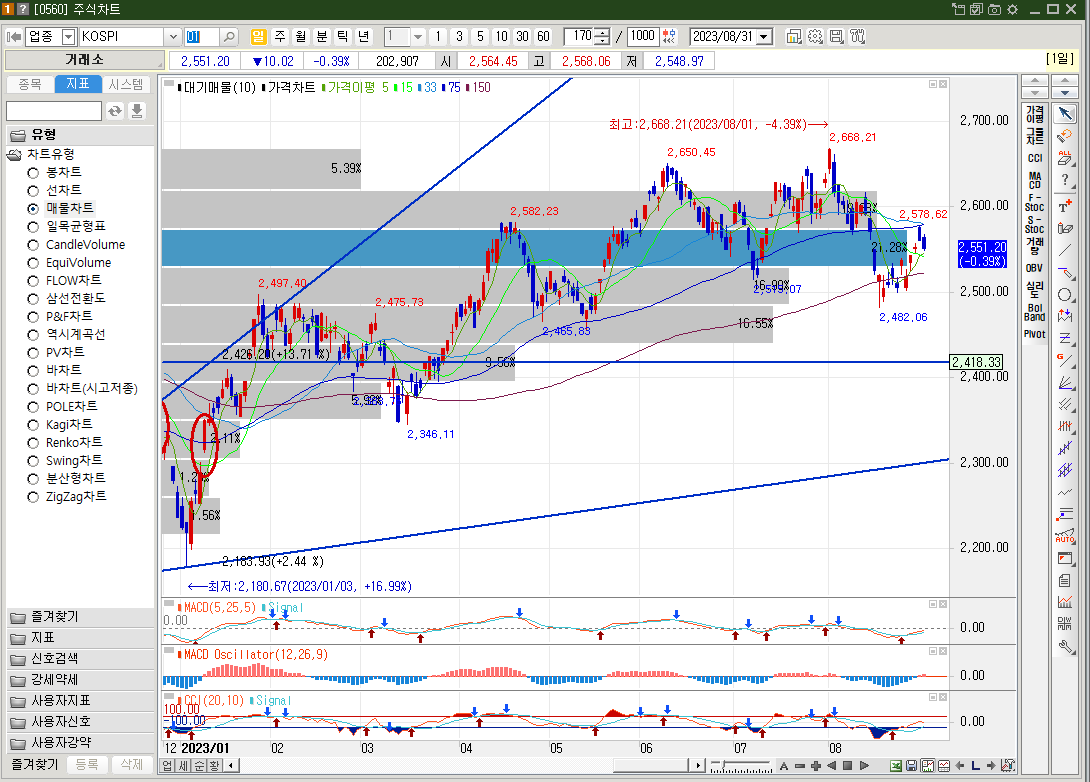Expand the 강세약세 folder

pos(79,680)
